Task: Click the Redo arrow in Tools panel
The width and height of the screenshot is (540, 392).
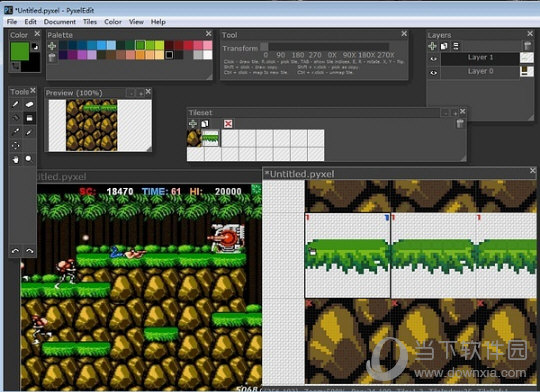Action: click(29, 251)
